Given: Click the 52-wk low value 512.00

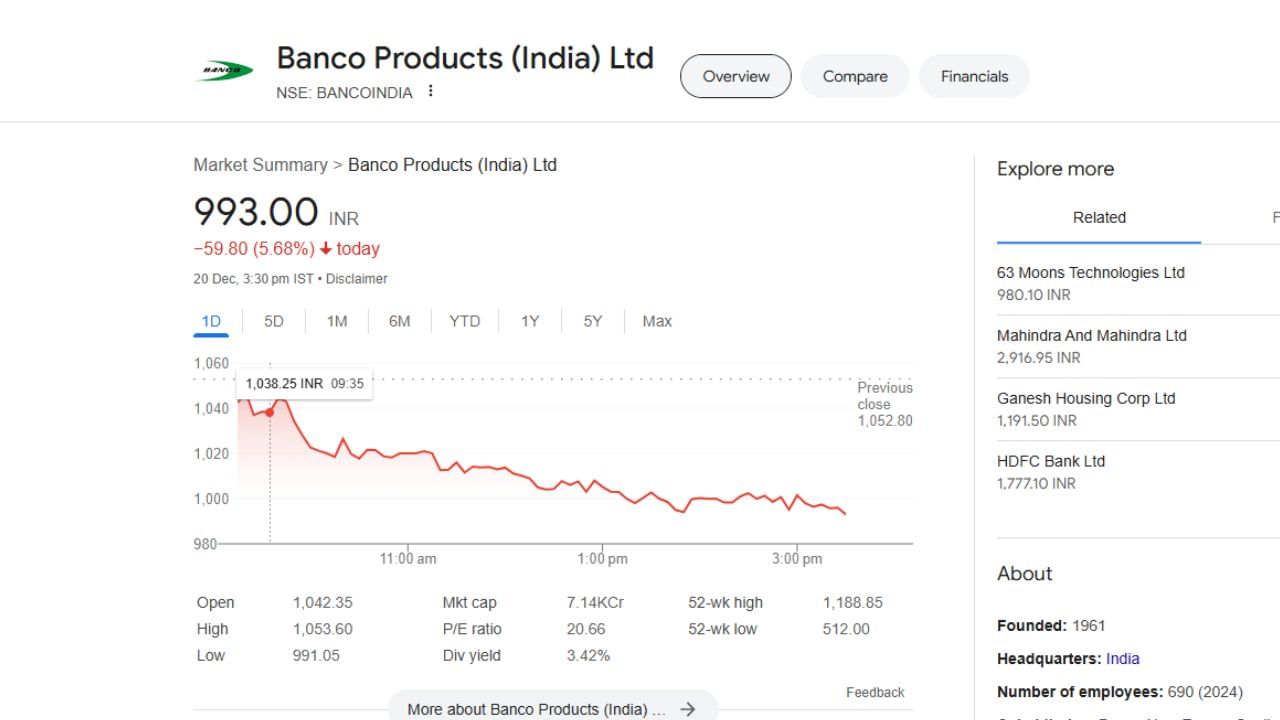Looking at the screenshot, I should [x=846, y=629].
